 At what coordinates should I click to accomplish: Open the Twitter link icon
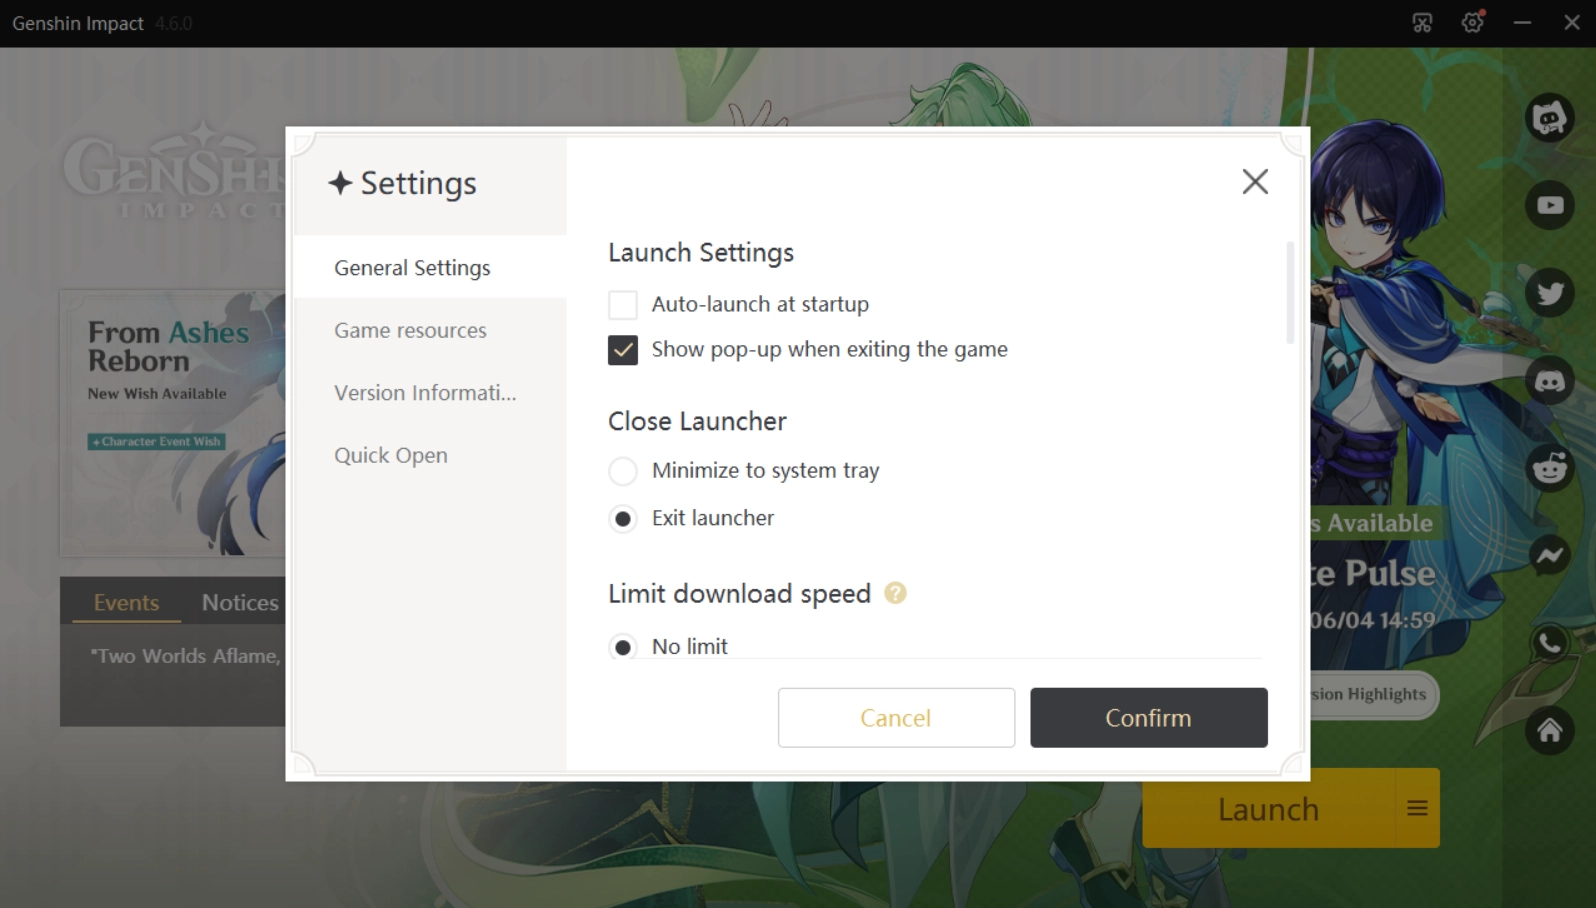[x=1549, y=293]
